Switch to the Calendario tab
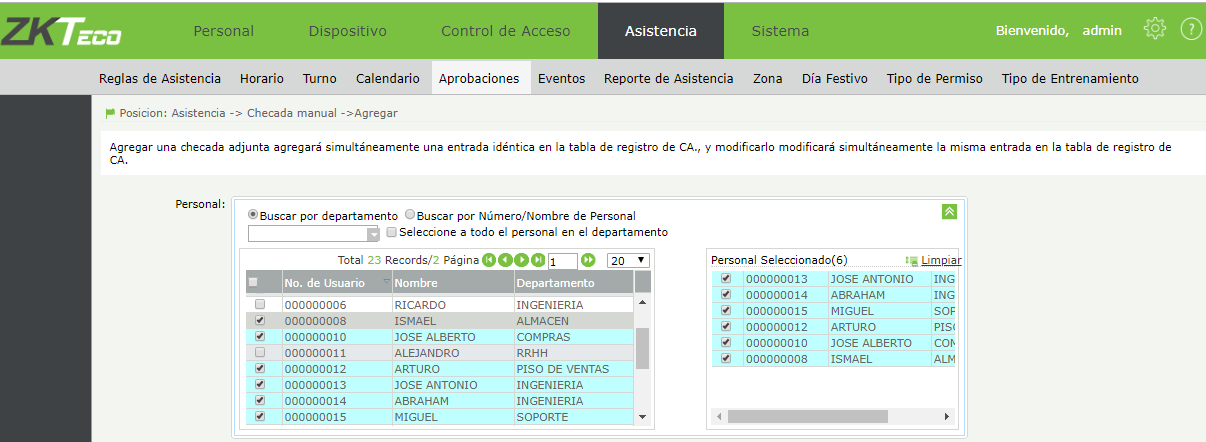The image size is (1206, 442). click(x=388, y=78)
